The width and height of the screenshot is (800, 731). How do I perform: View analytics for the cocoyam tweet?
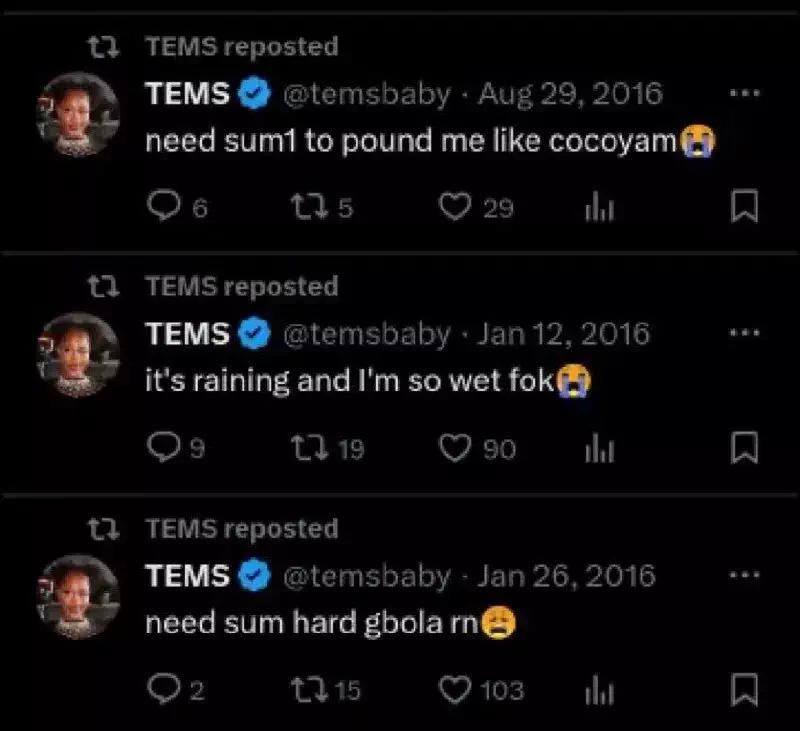[598, 207]
